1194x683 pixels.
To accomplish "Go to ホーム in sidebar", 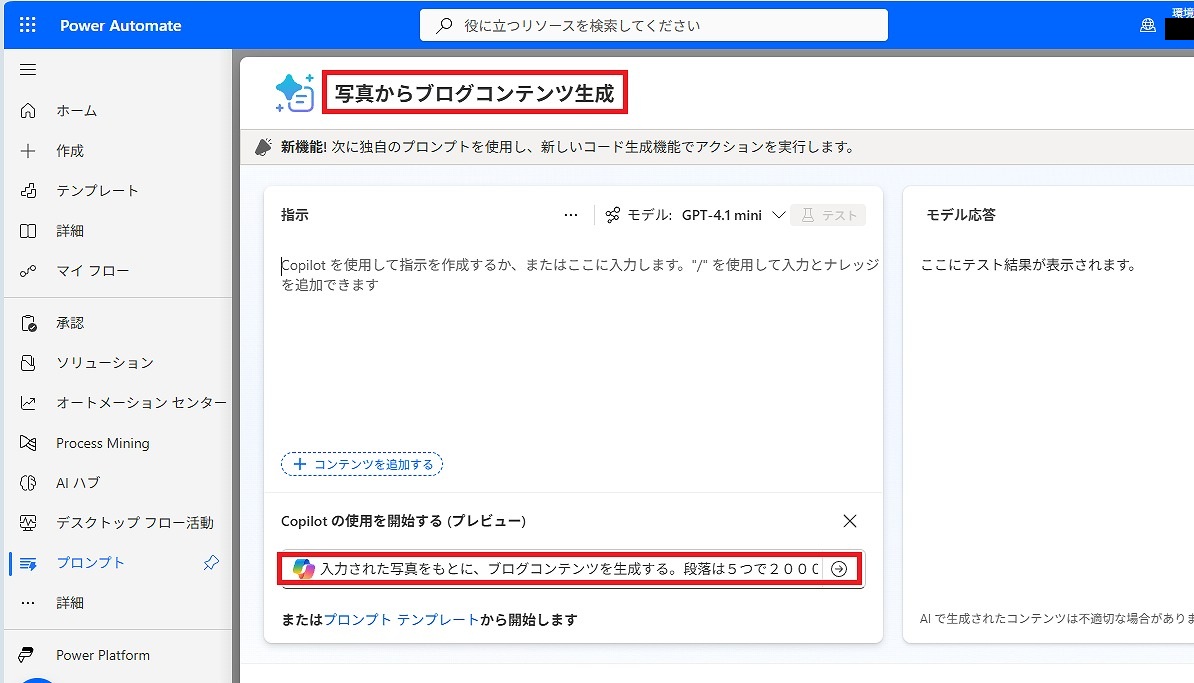I will click(76, 111).
